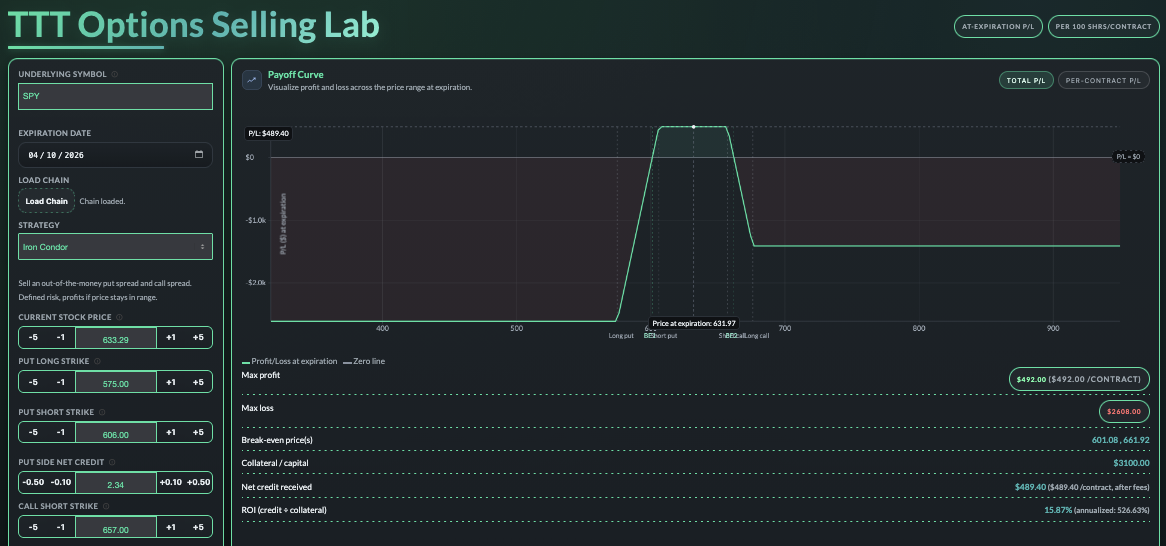The width and height of the screenshot is (1166, 546).
Task: Click Zero line legend entry
Action: [x=364, y=362]
